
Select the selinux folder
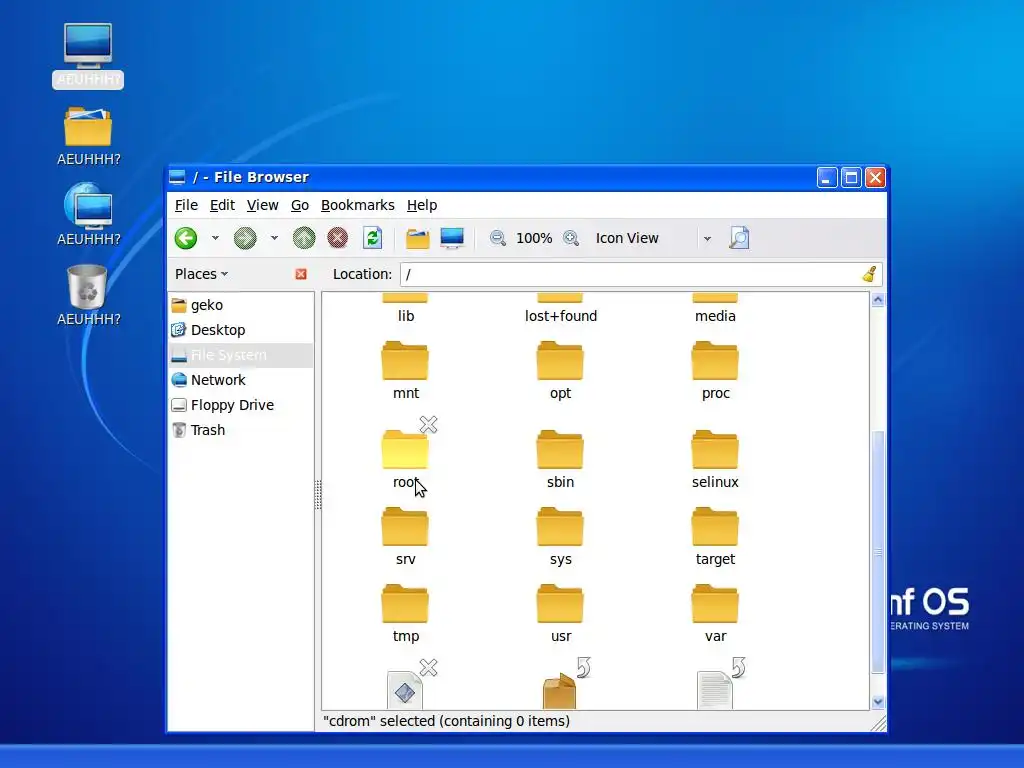coord(715,458)
